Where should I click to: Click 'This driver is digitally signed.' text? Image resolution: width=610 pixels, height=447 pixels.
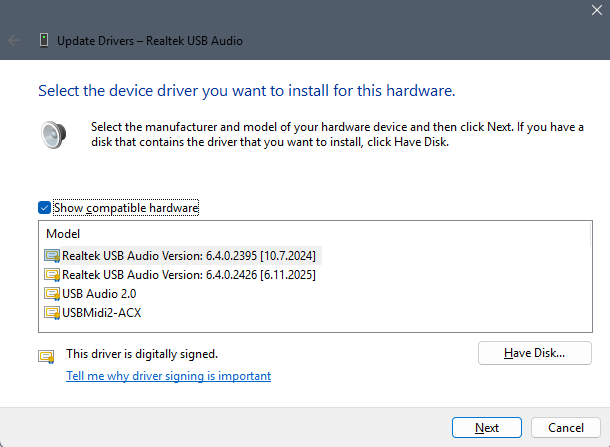pos(142,354)
